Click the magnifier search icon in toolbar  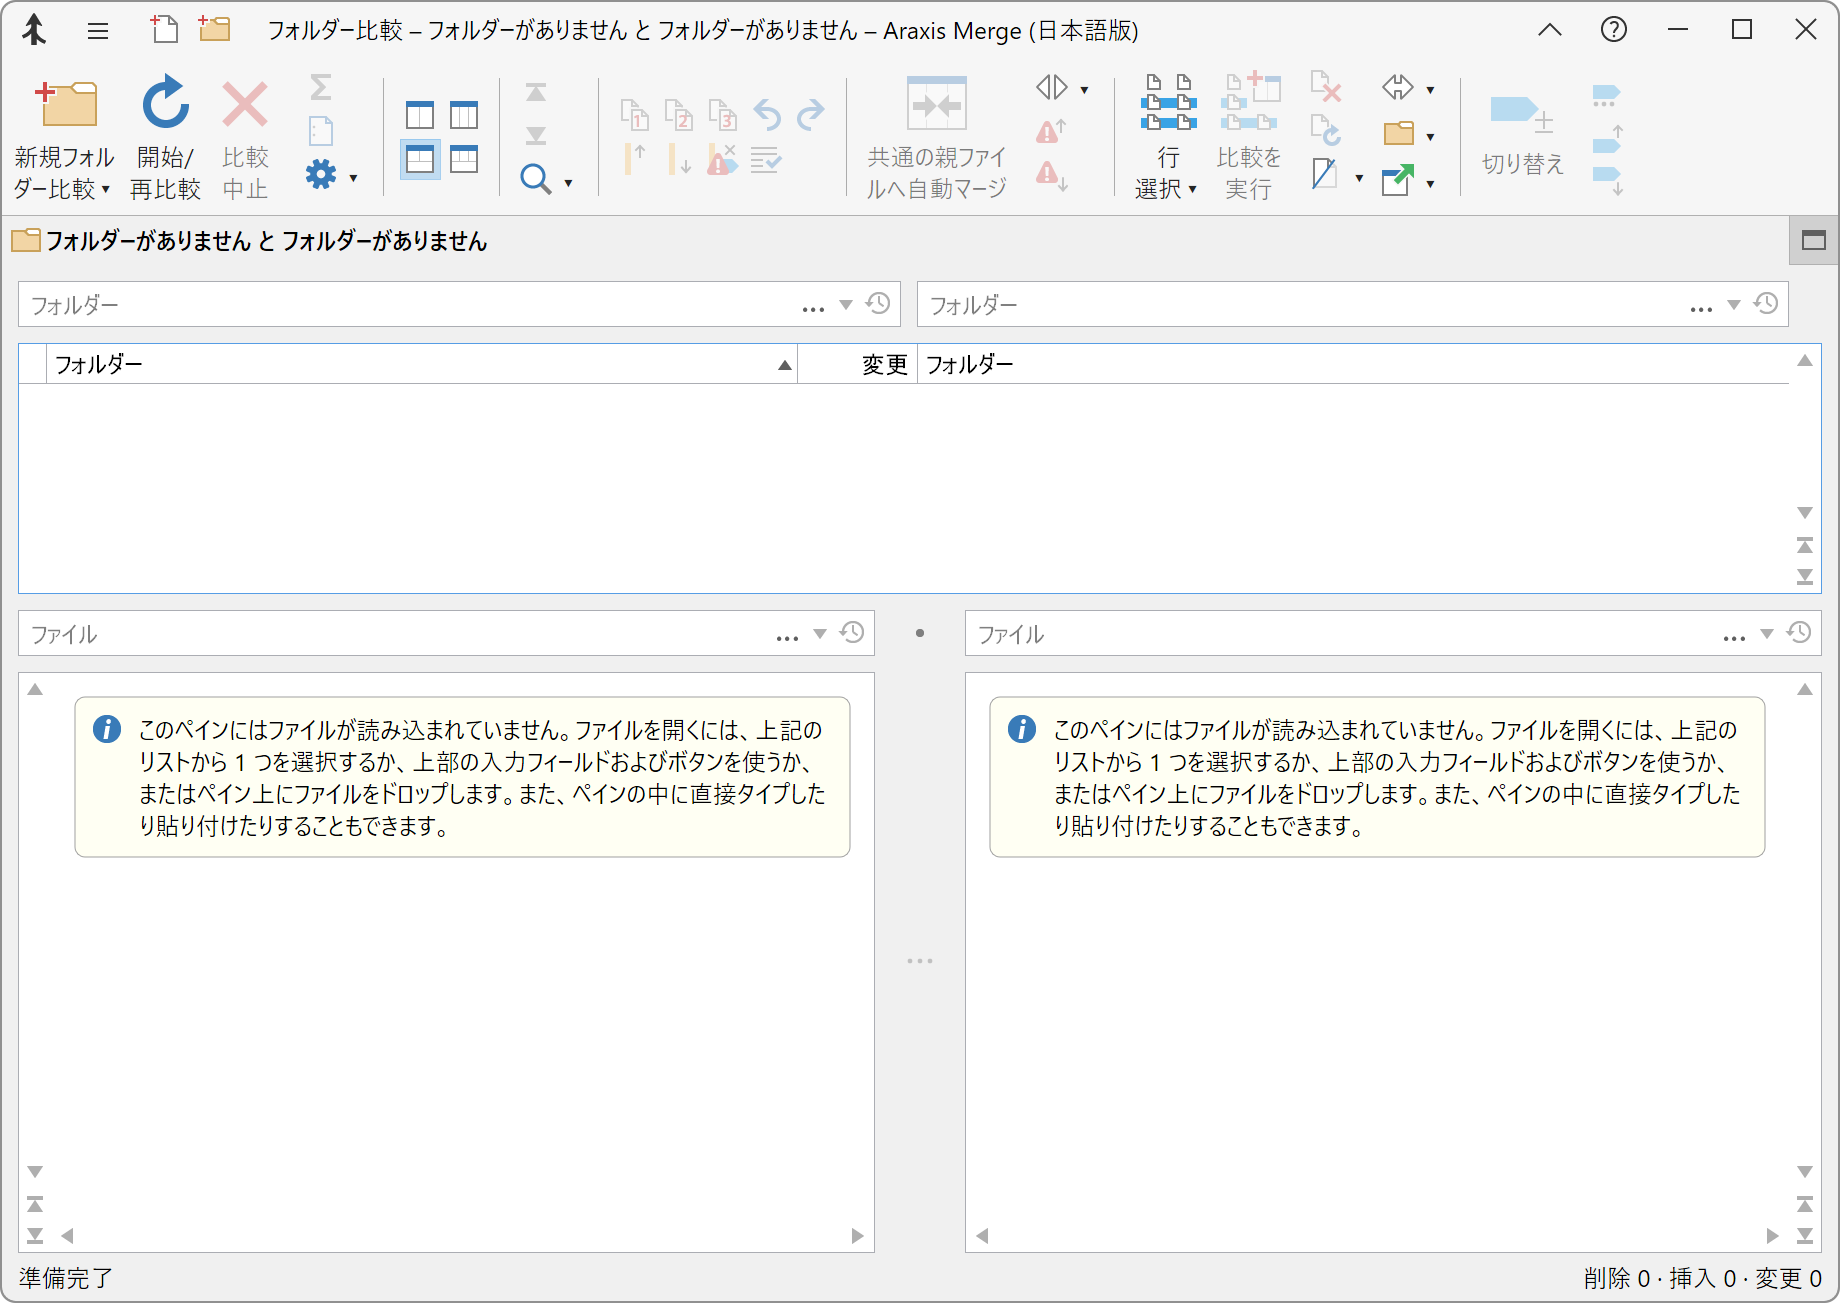(536, 180)
